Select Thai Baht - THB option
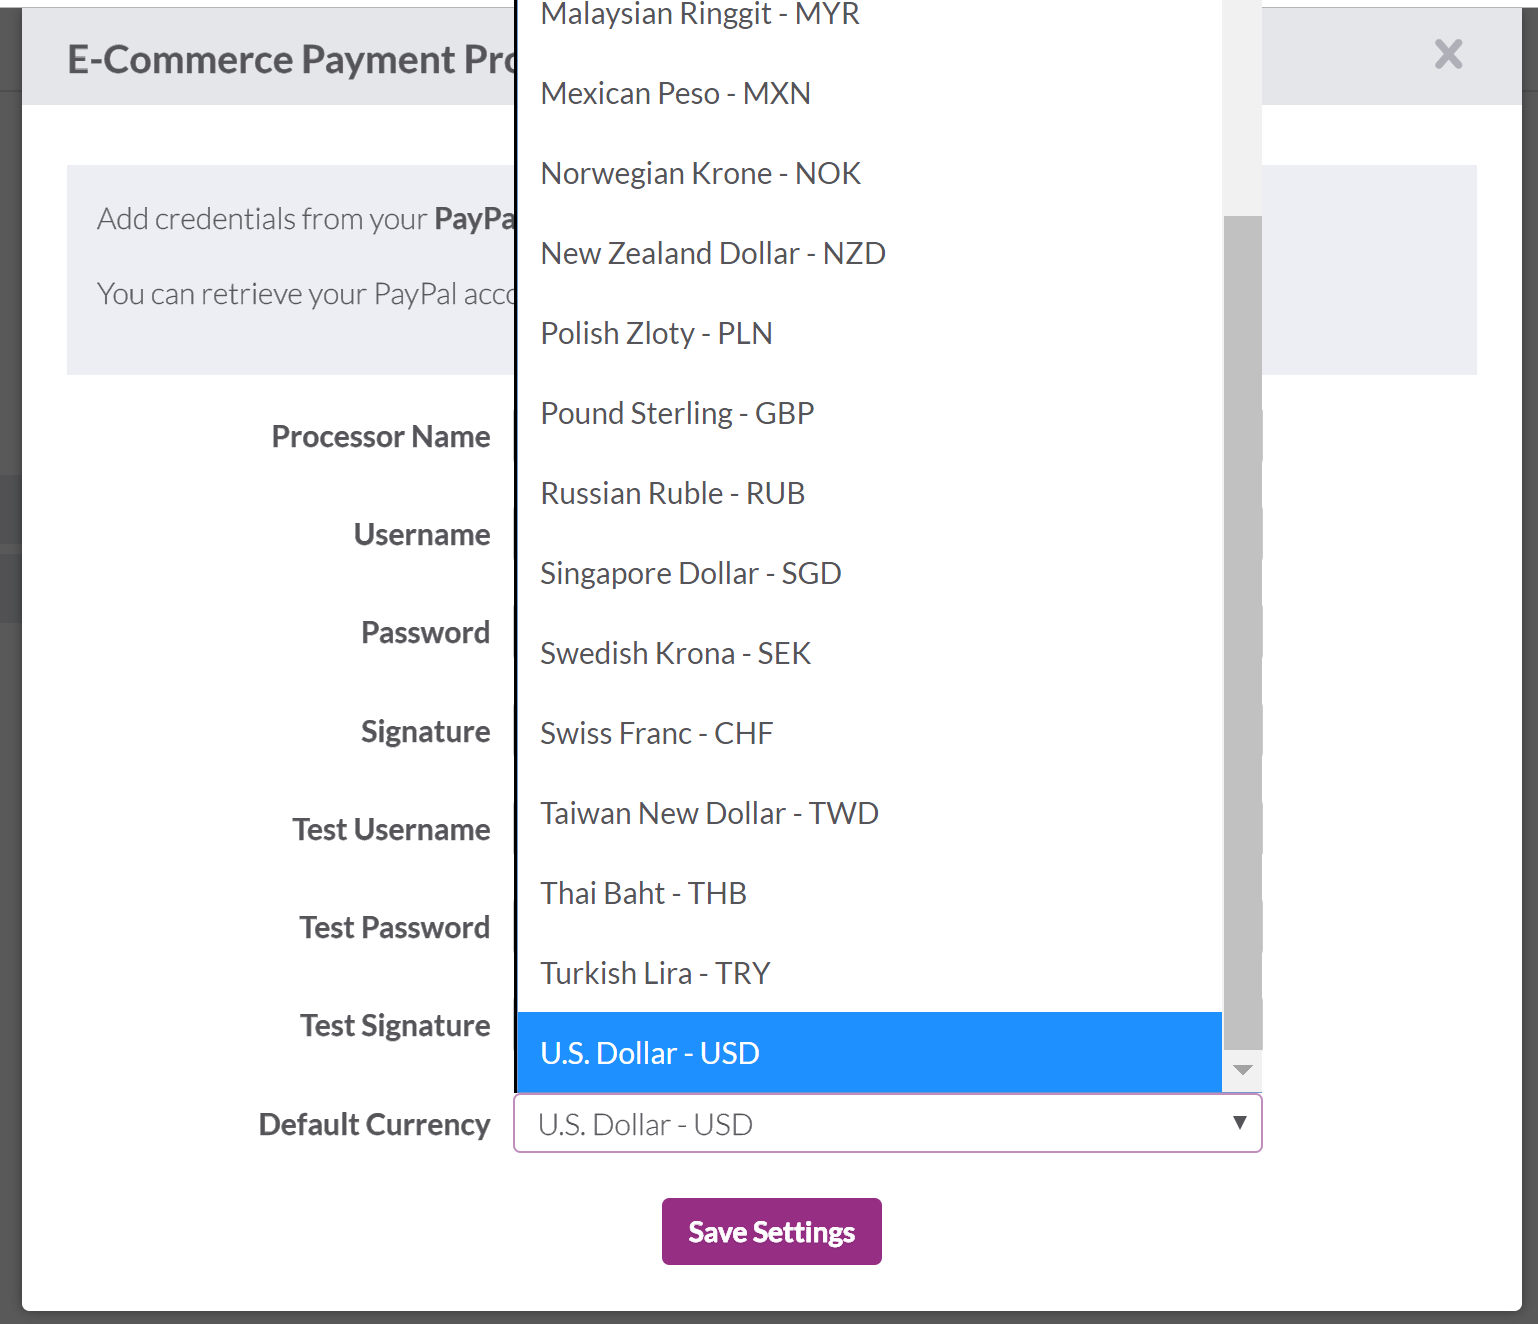This screenshot has width=1538, height=1324. click(x=869, y=893)
